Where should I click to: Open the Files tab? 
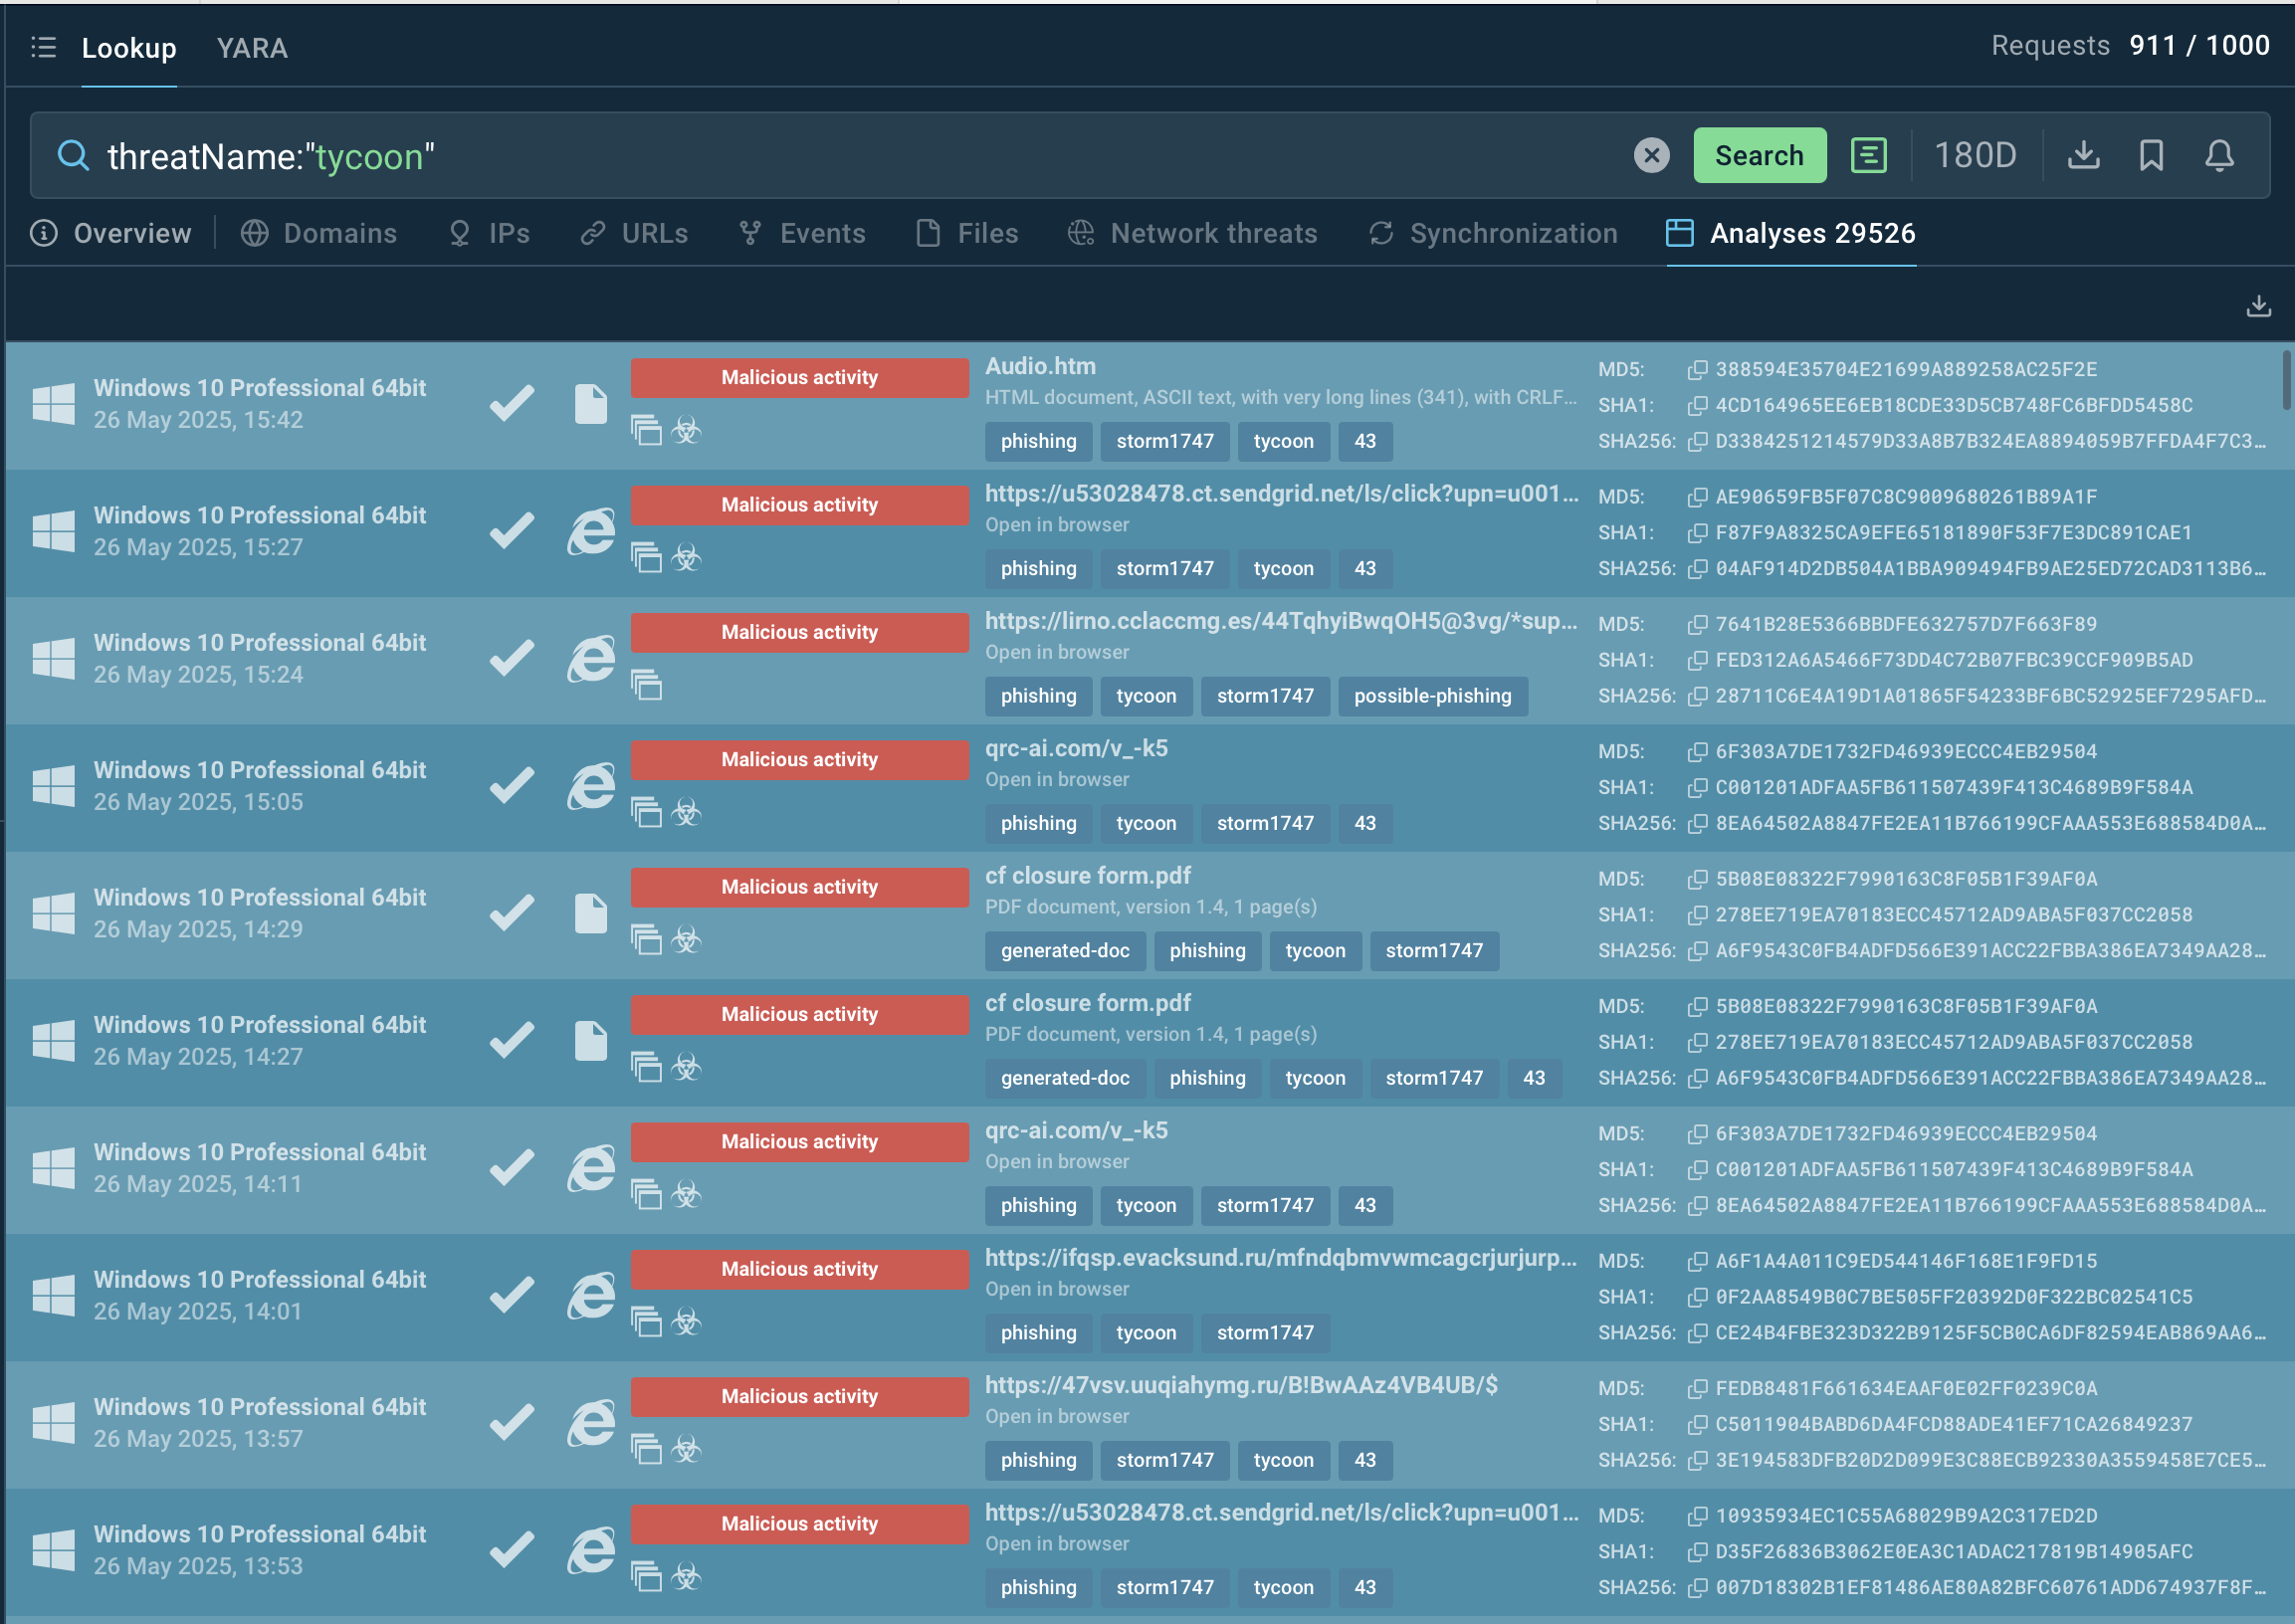[x=967, y=233]
